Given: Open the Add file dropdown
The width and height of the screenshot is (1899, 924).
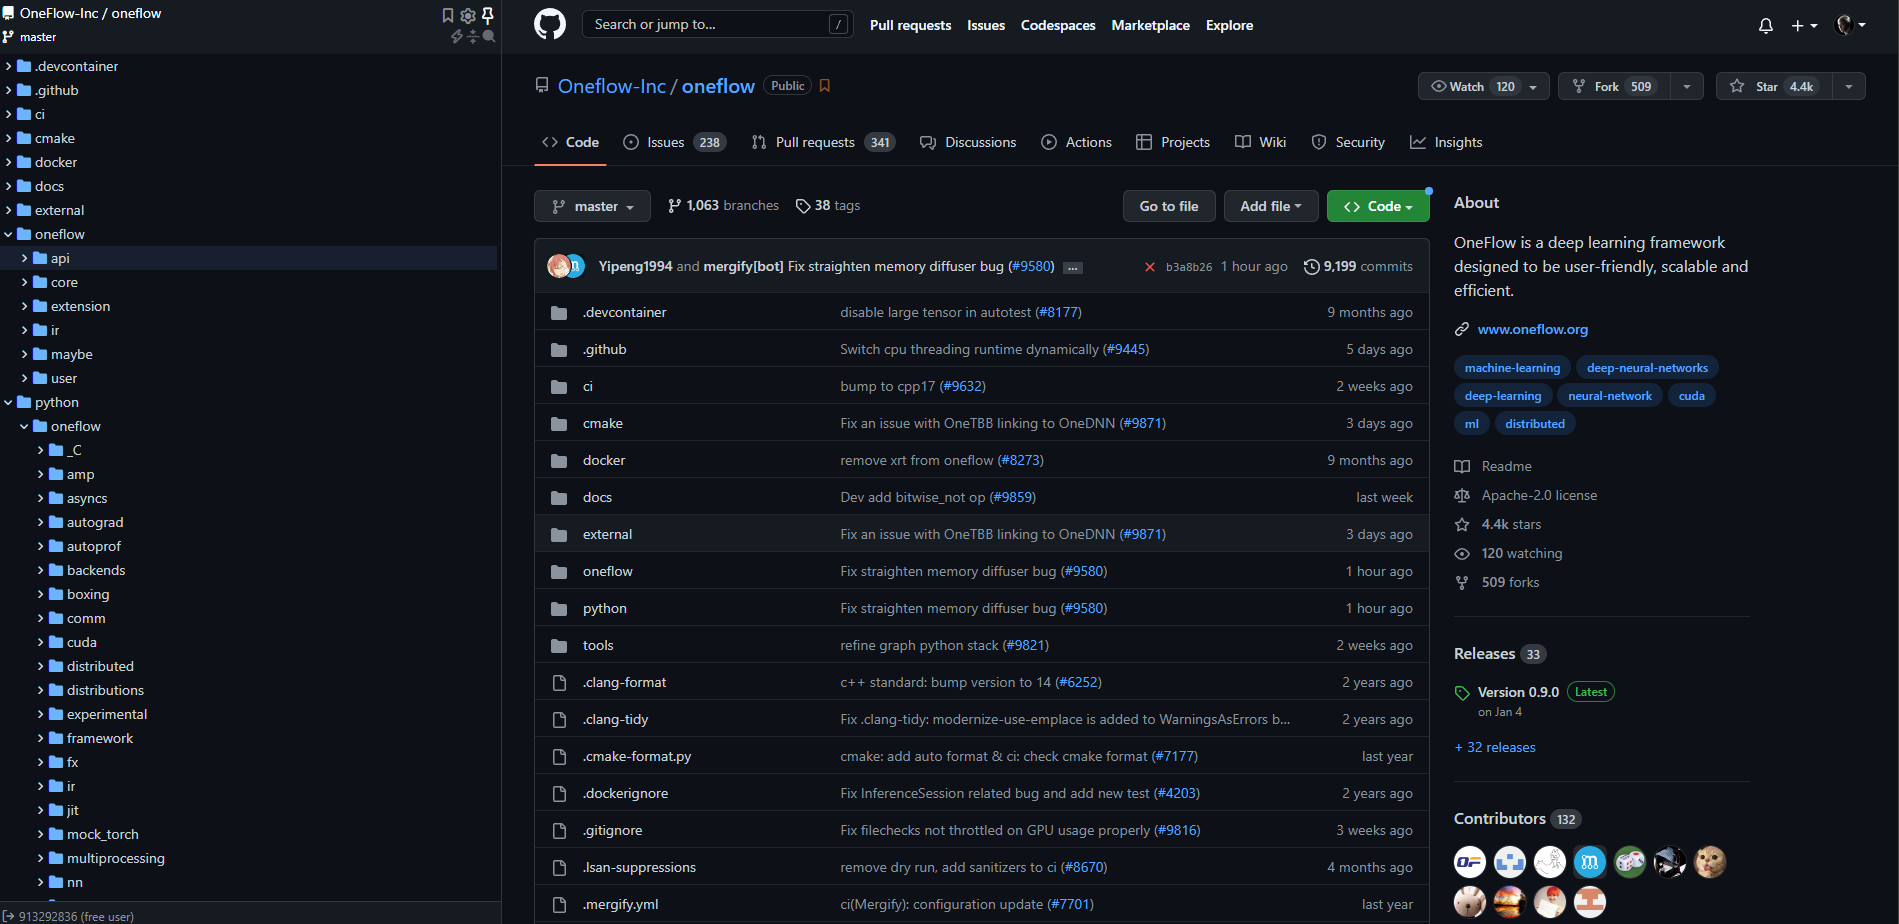Looking at the screenshot, I should [1271, 206].
